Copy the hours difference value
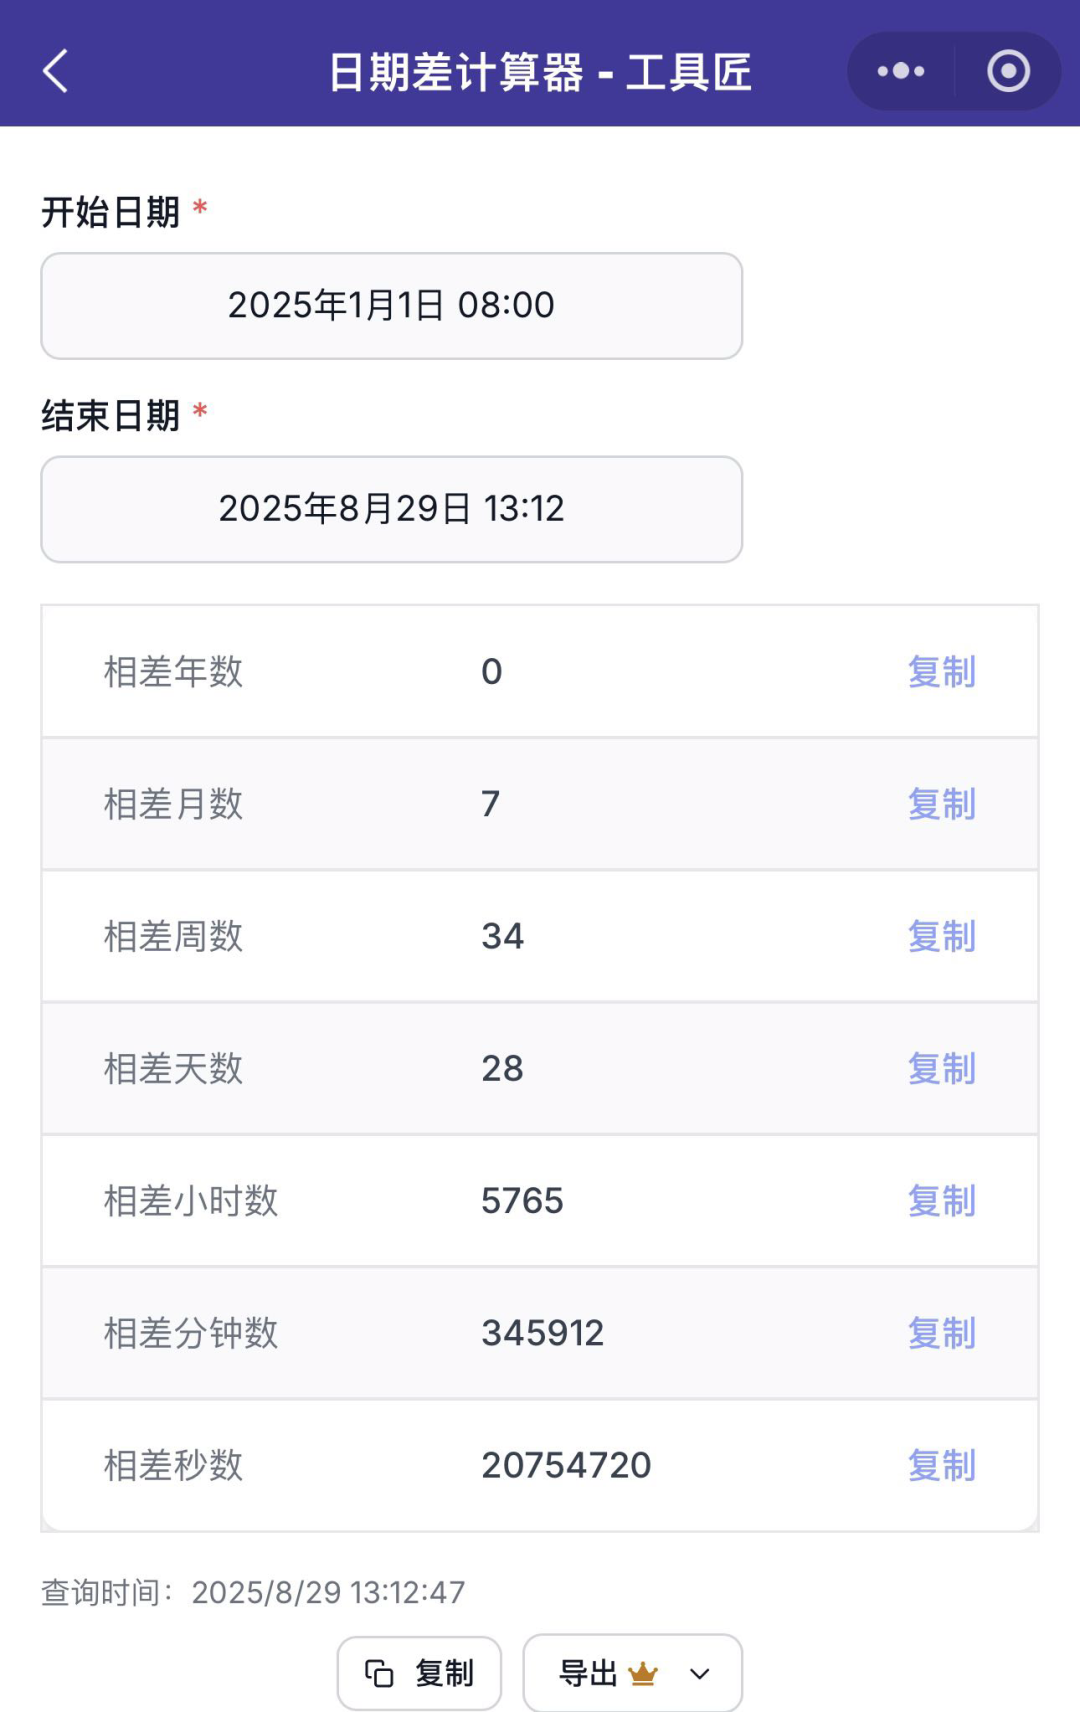The width and height of the screenshot is (1080, 1712). point(941,1201)
